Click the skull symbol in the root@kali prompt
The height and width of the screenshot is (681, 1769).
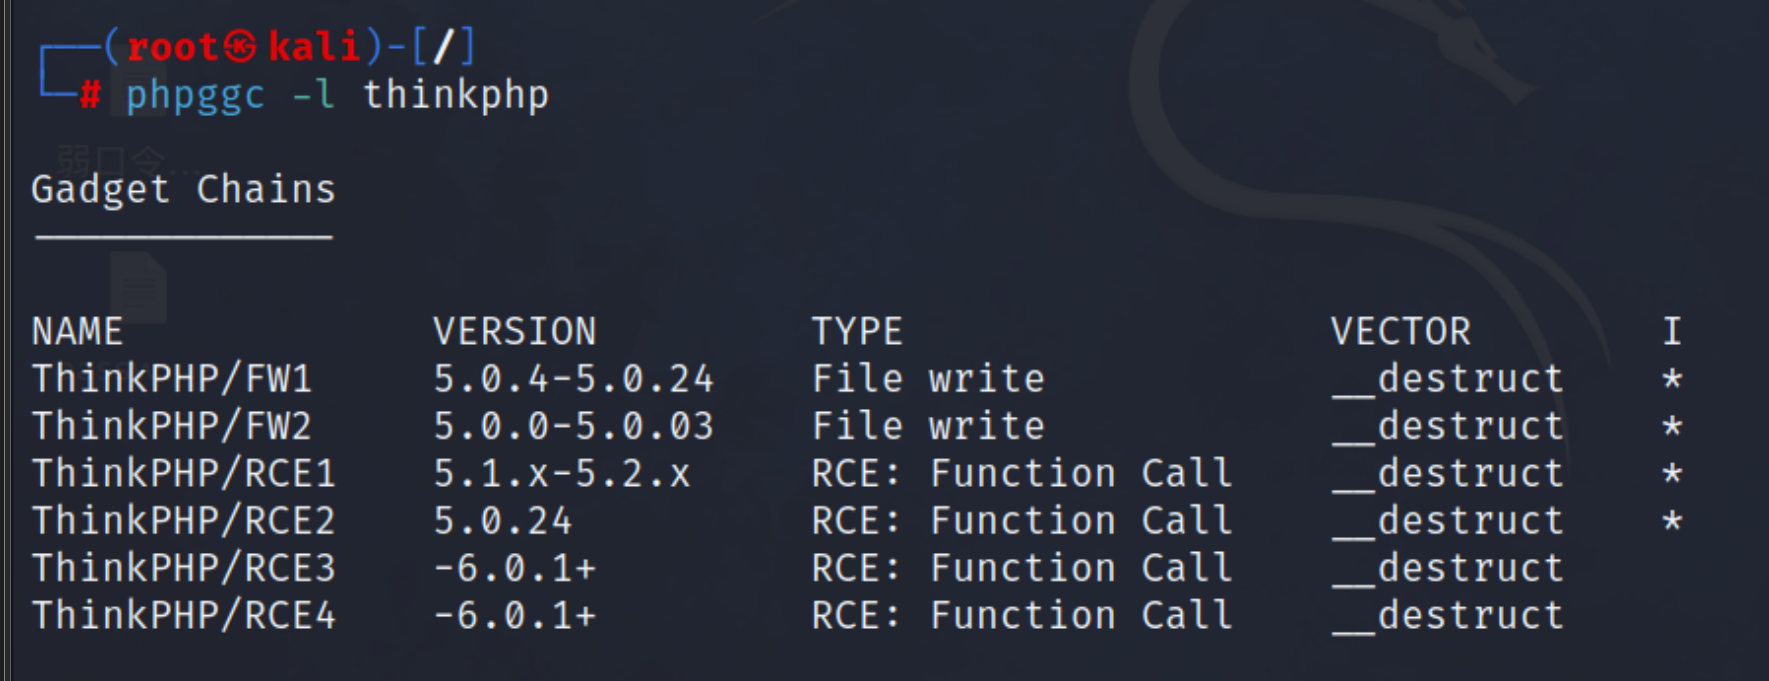pyautogui.click(x=239, y=47)
